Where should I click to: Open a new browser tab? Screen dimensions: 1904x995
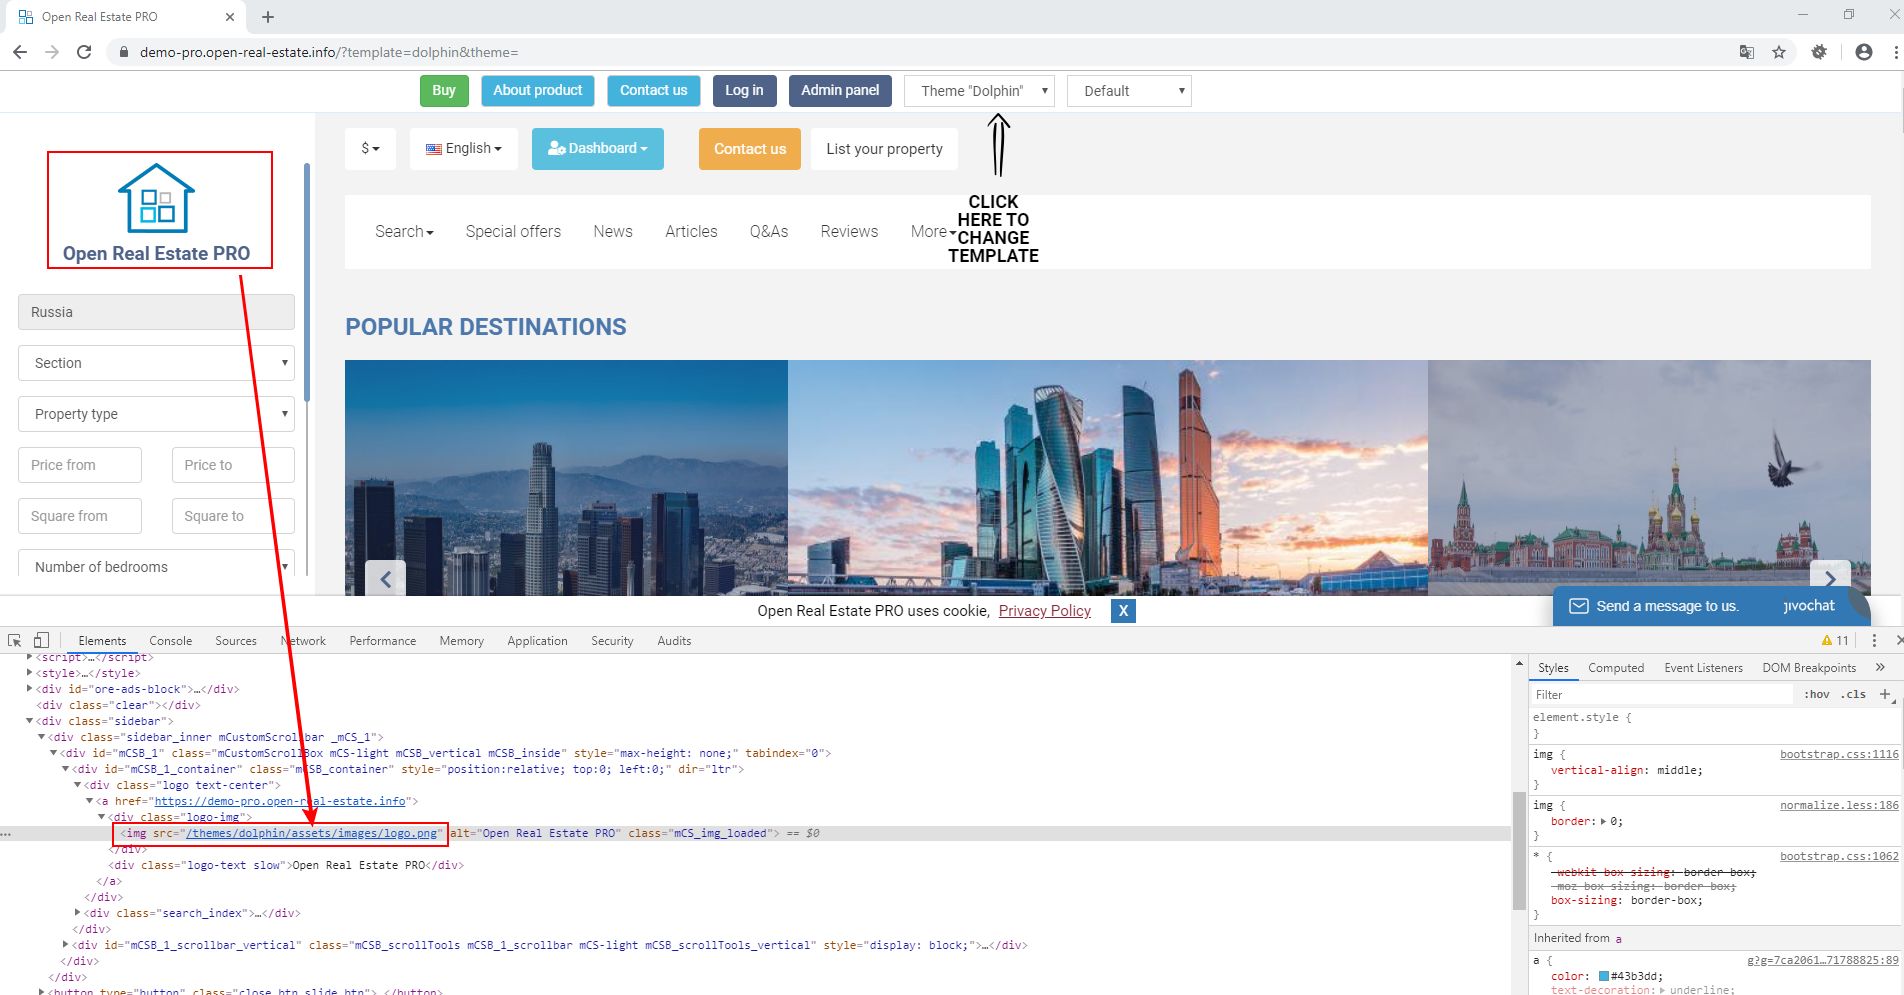coord(268,16)
